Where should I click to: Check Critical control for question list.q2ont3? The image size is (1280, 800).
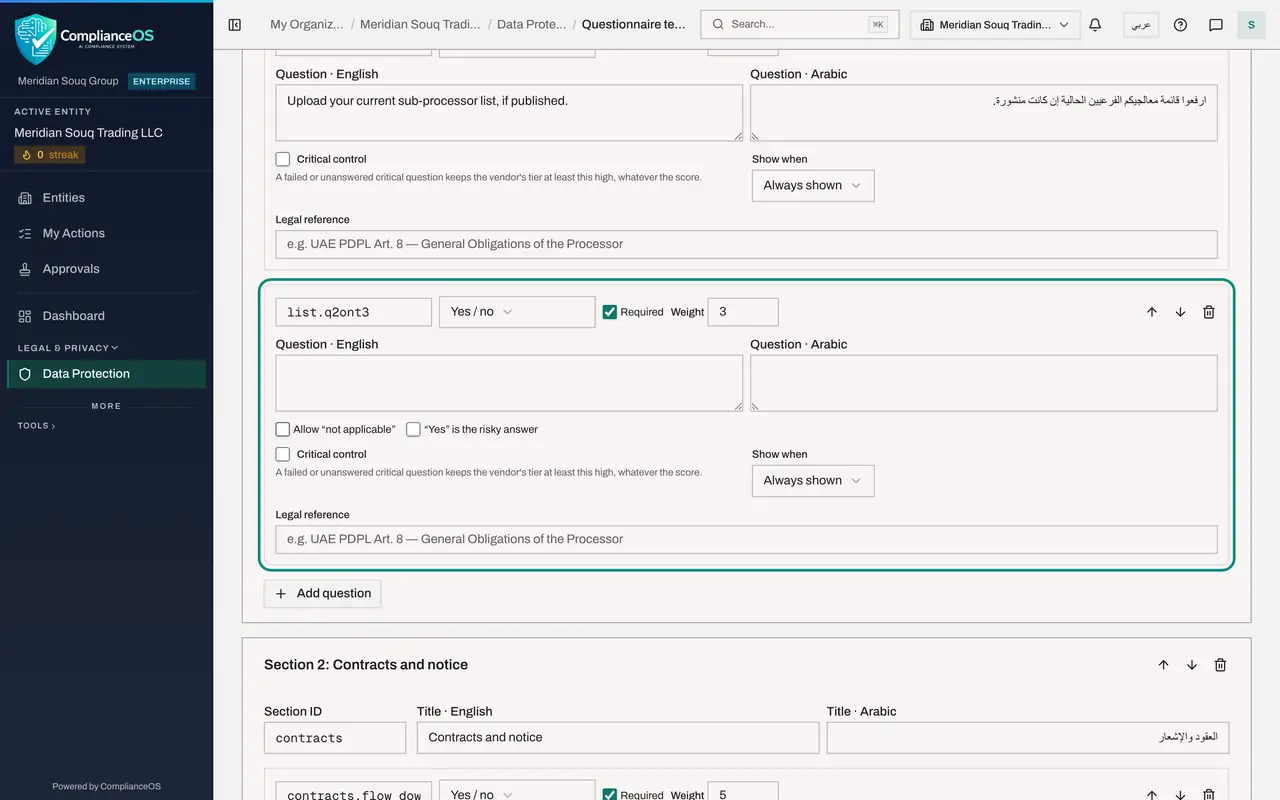[283, 454]
